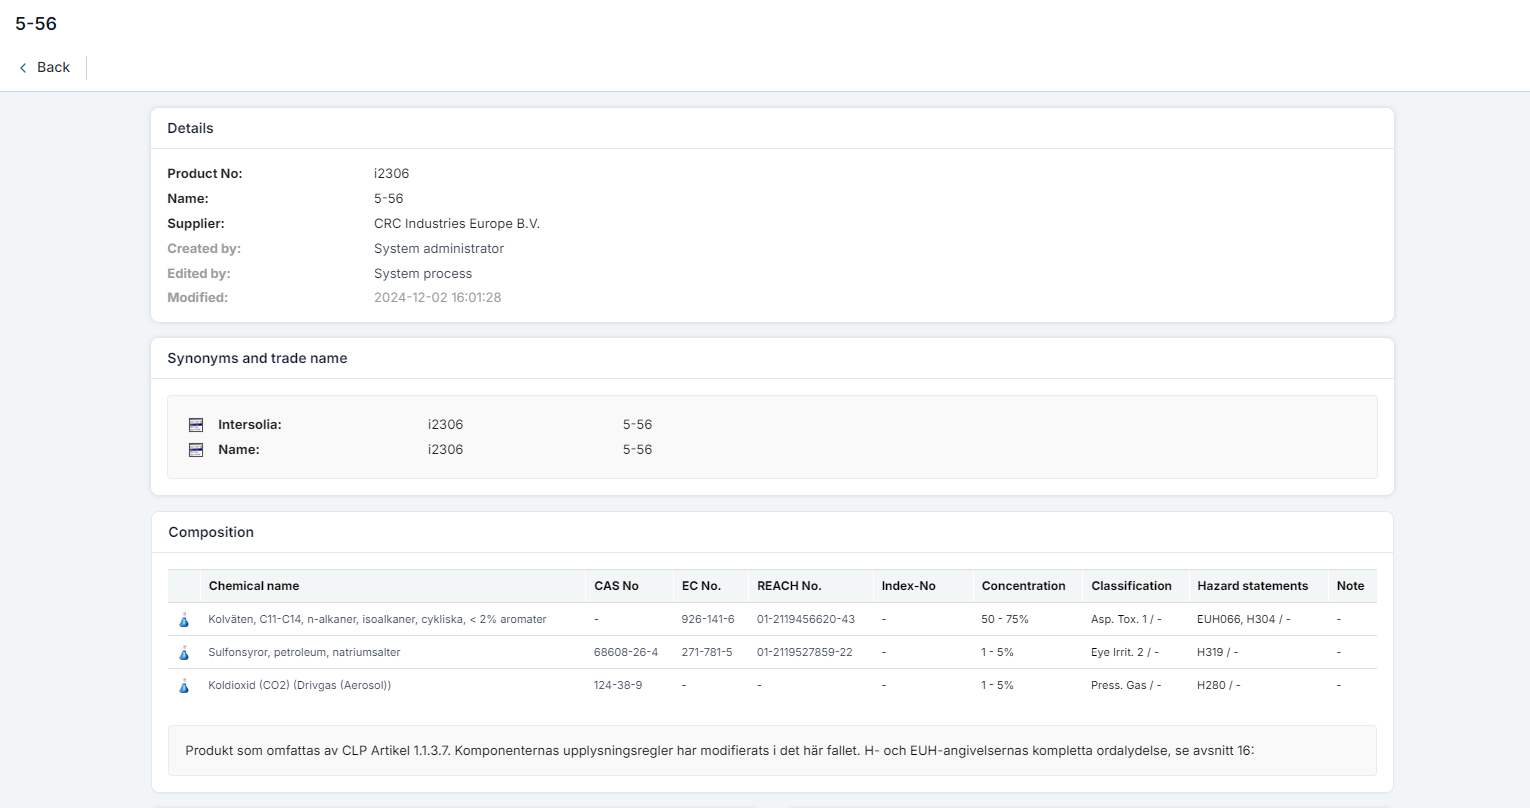Click the System administrator creator value
Viewport: 1530px width, 808px height.
(x=439, y=248)
